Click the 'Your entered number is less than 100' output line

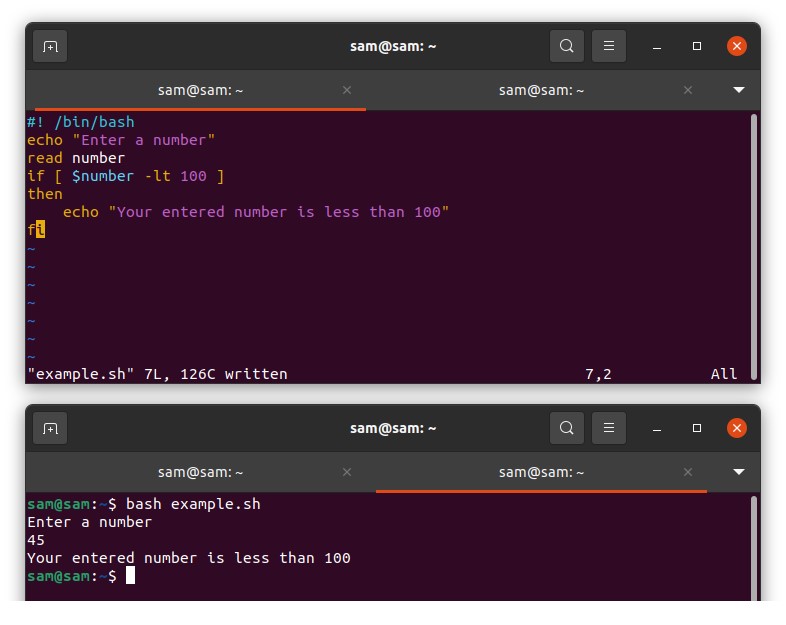188,558
